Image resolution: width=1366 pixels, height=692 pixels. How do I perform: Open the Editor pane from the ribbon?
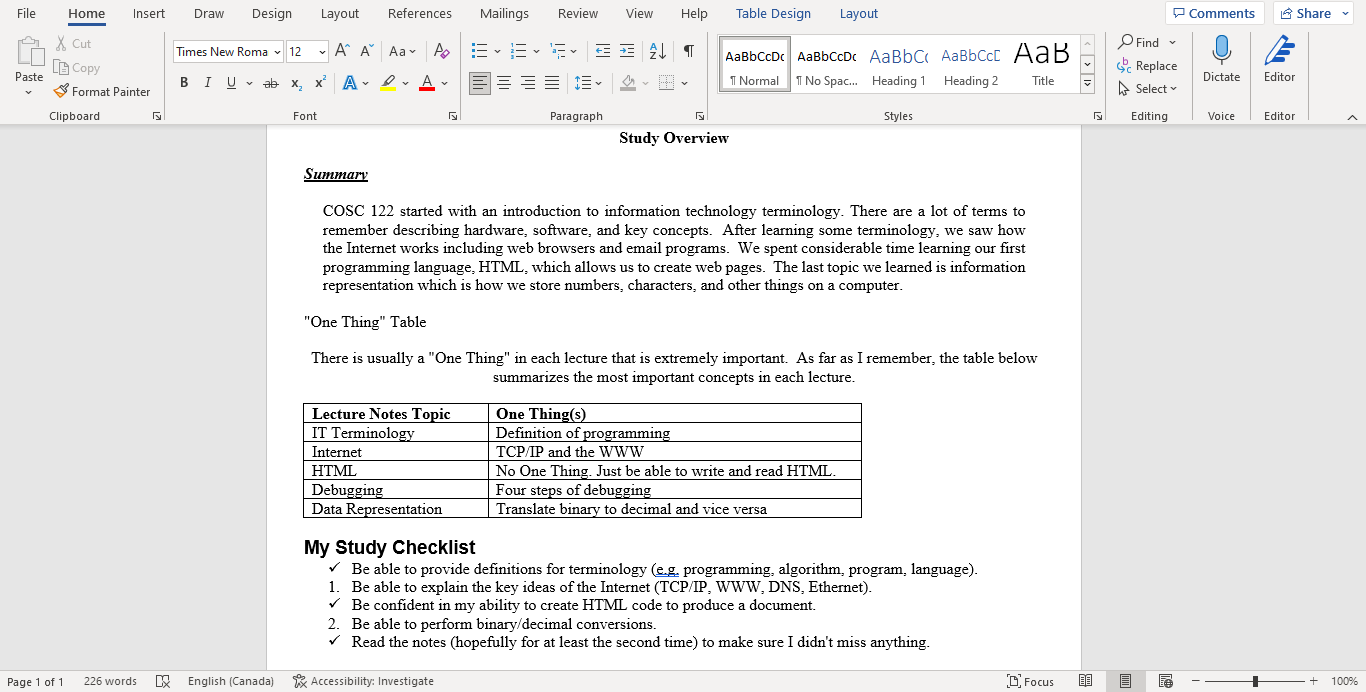[1279, 59]
